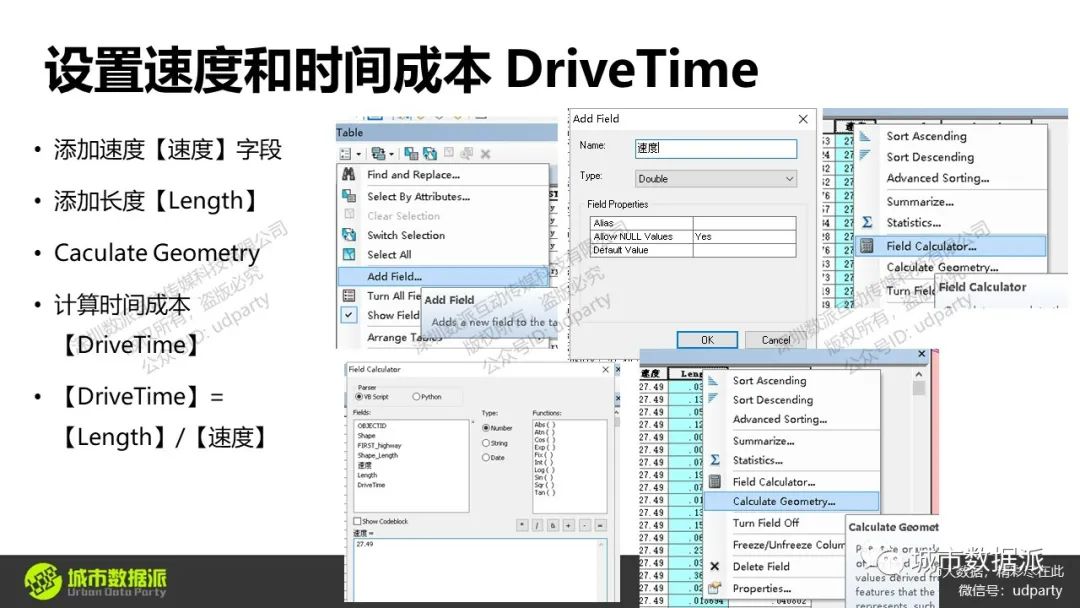Click the greyed Clear Selection toolbar icon
Screen dimensions: 1080x608
pos(449,154)
